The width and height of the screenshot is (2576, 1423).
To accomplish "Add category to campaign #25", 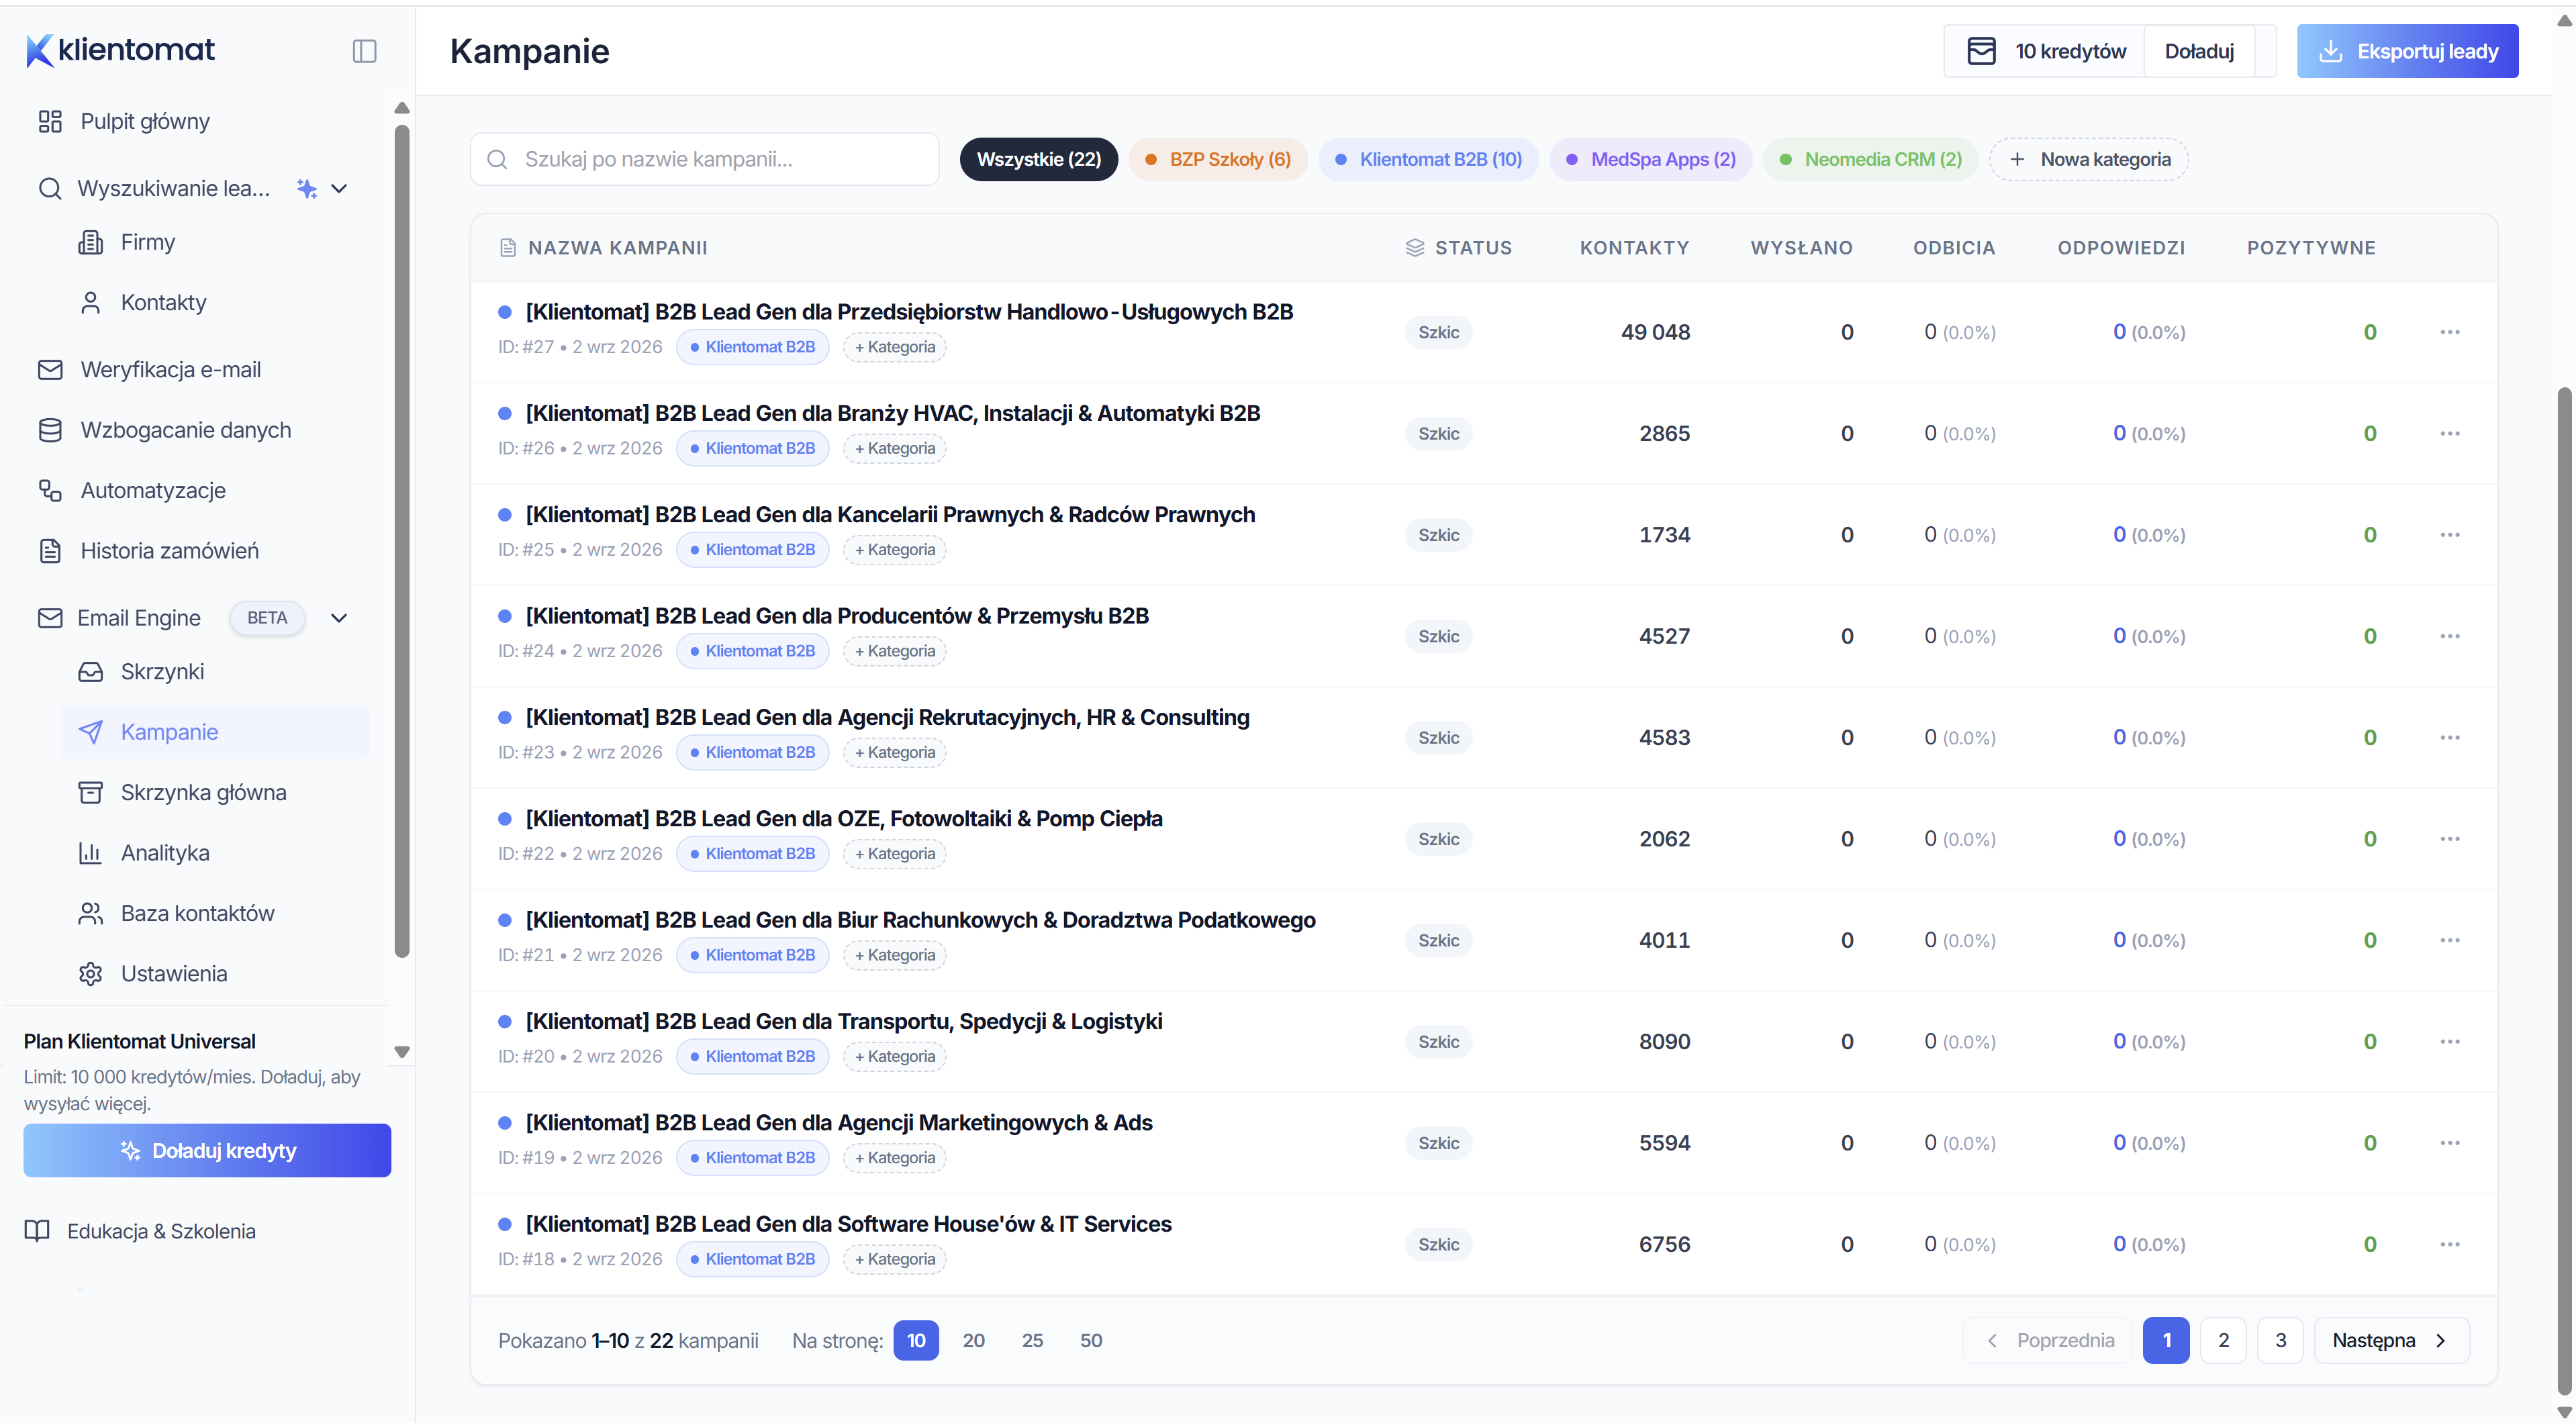I will pos(895,549).
